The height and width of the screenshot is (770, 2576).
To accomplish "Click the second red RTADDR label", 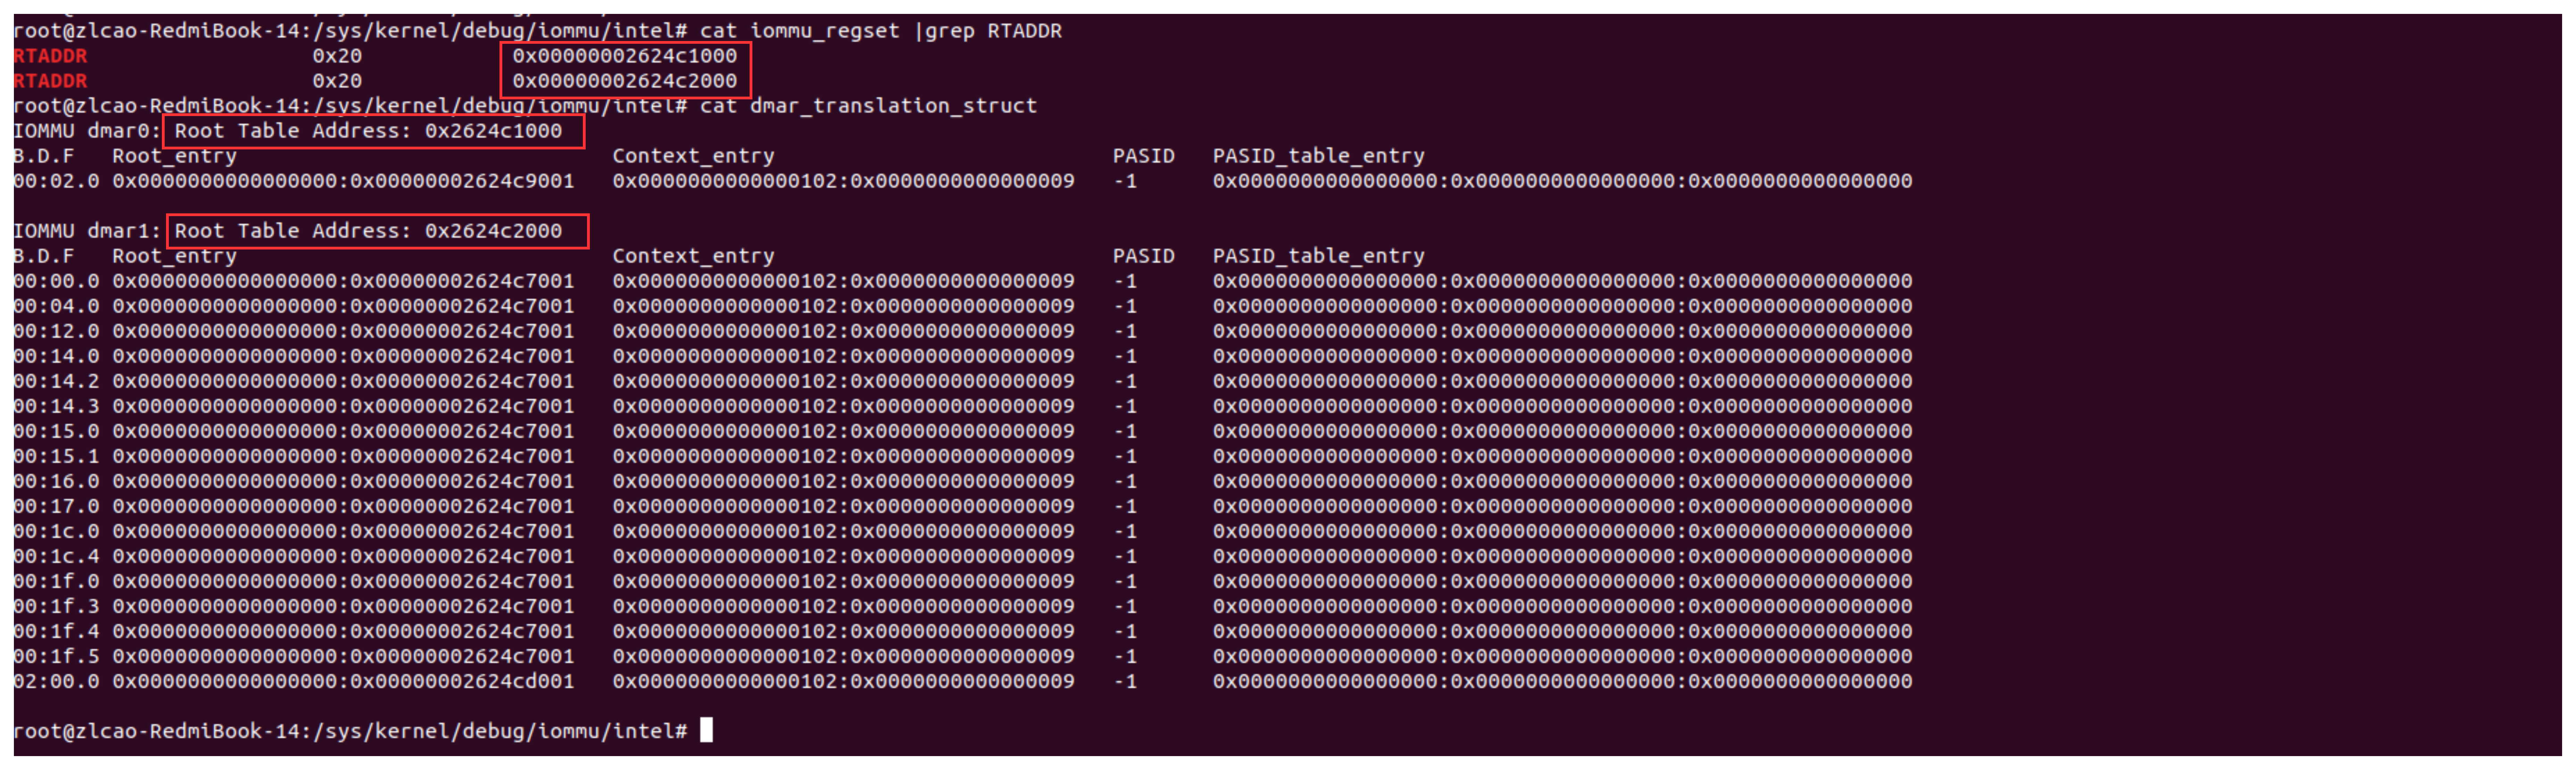I will (50, 81).
